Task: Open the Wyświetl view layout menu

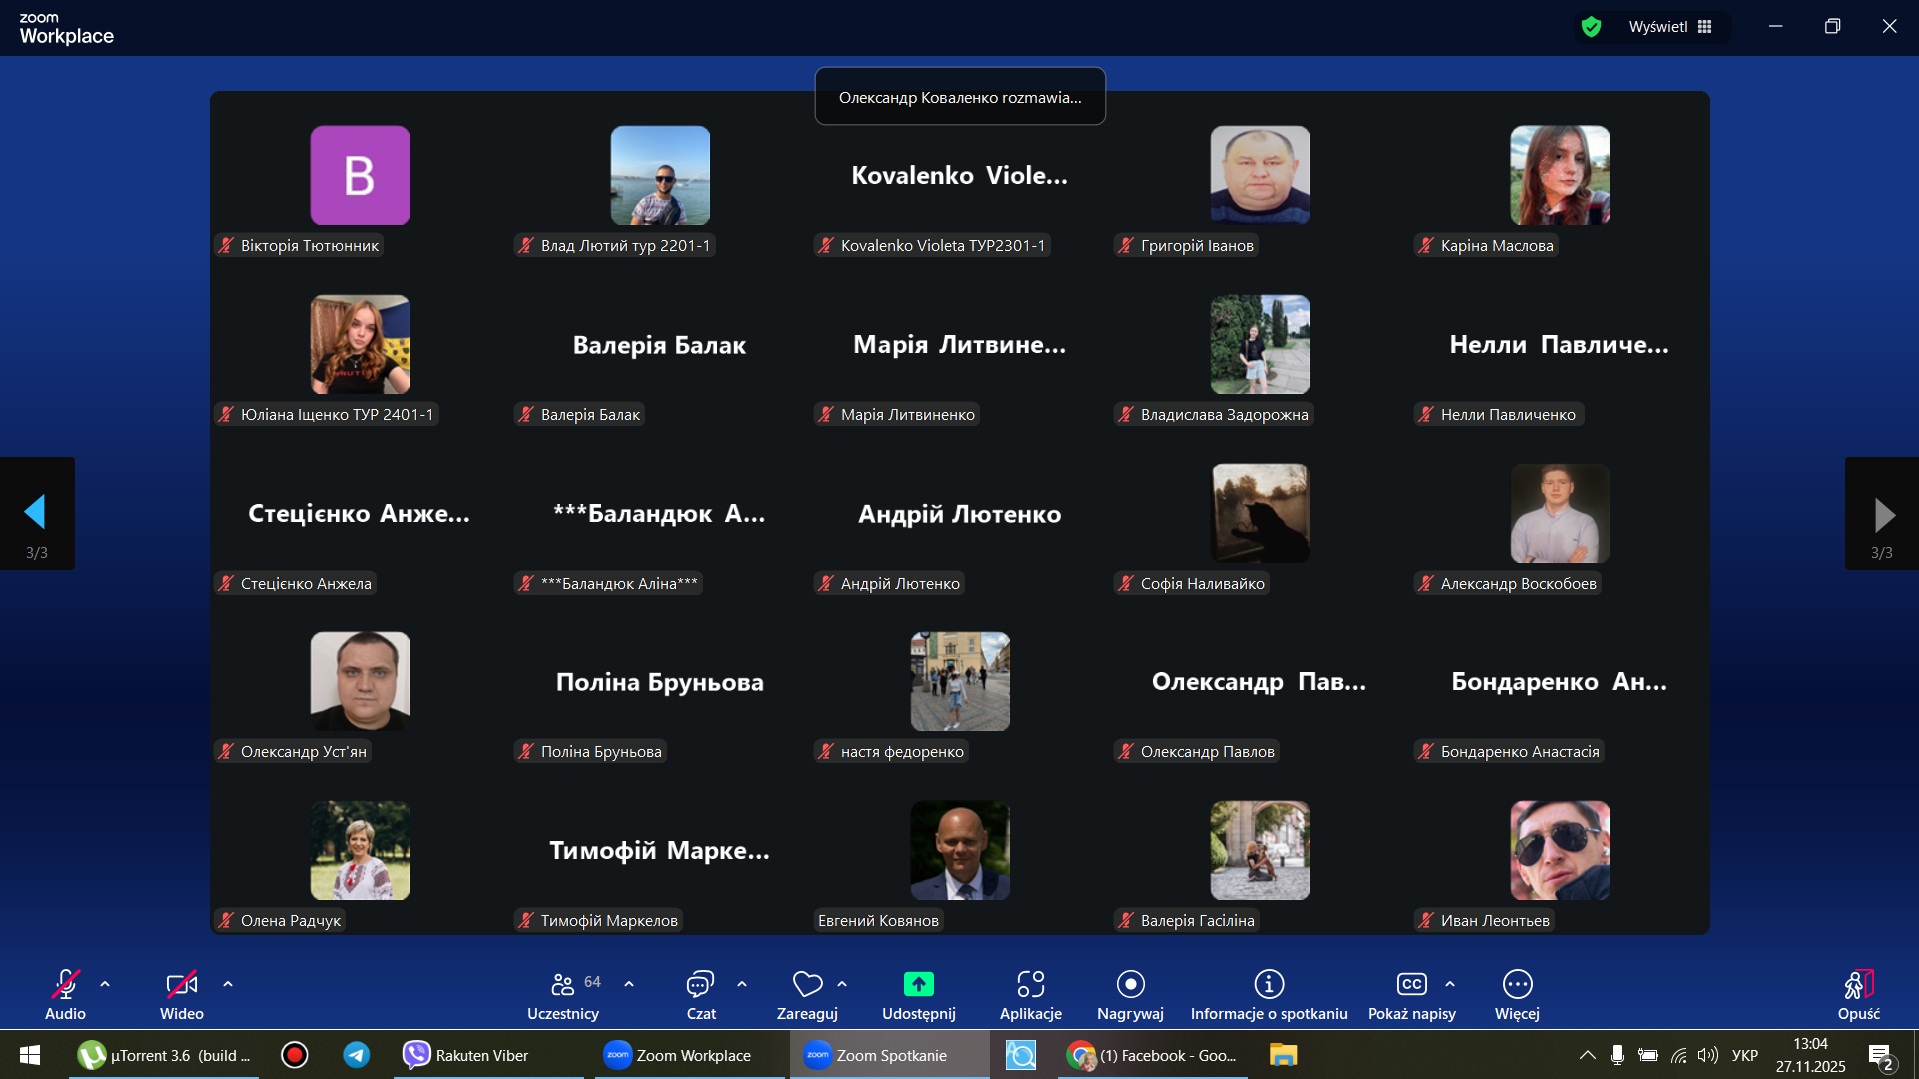Action: (x=1670, y=27)
